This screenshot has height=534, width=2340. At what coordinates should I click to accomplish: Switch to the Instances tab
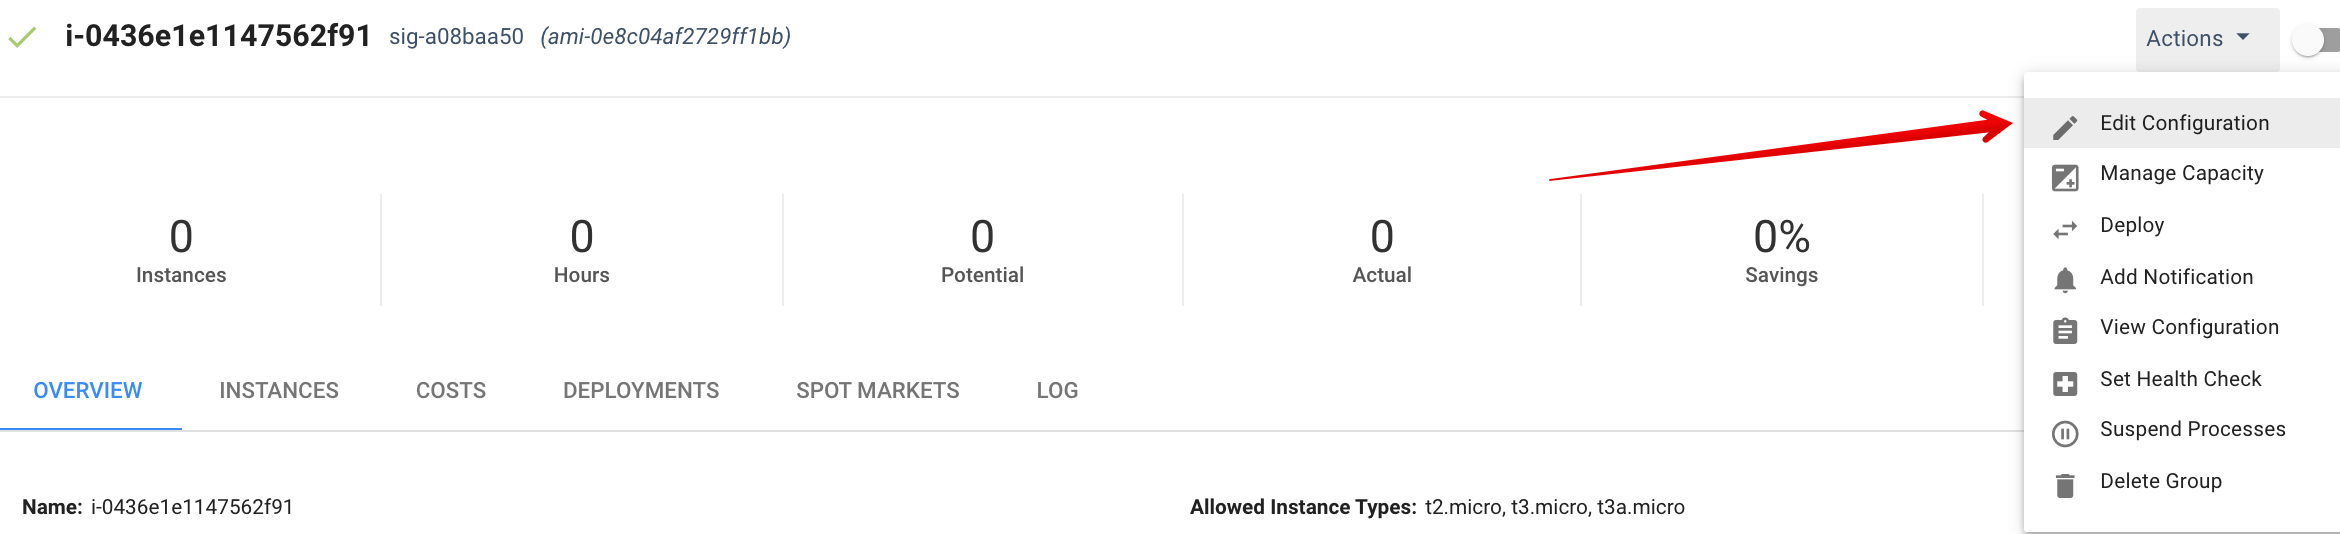pyautogui.click(x=279, y=391)
